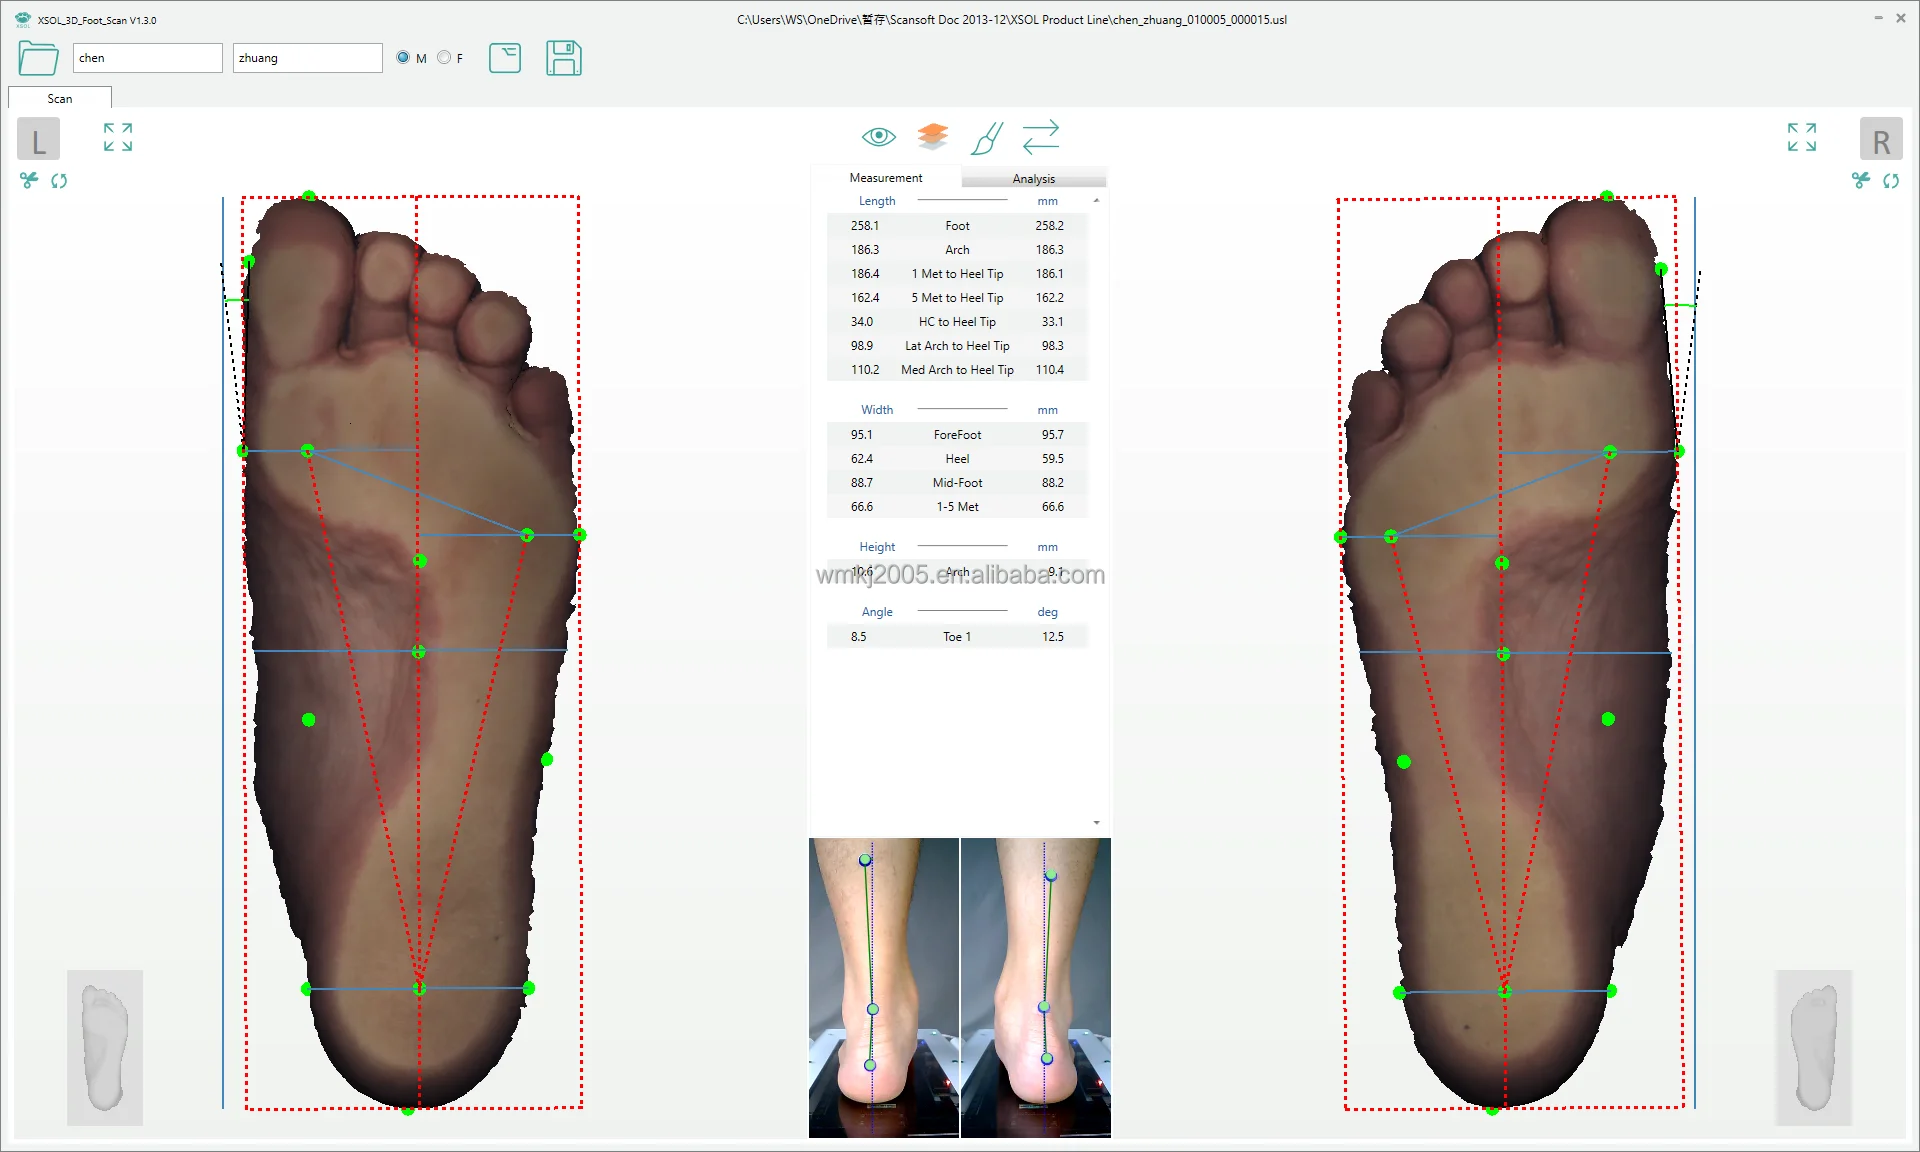The height and width of the screenshot is (1152, 1920).
Task: Click the orange layers icon
Action: tap(933, 136)
